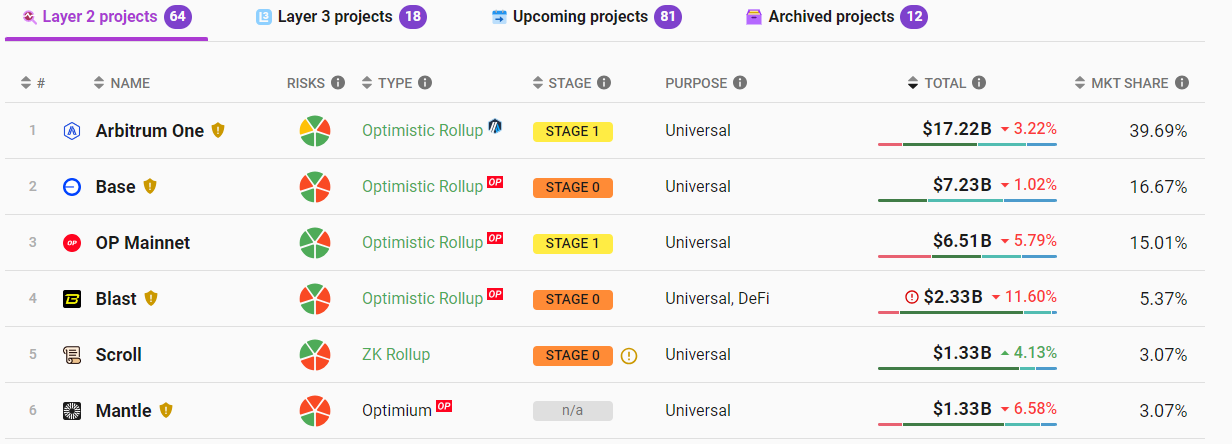Click the risk pie chart for Scroll
The width and height of the screenshot is (1232, 444).
315,355
